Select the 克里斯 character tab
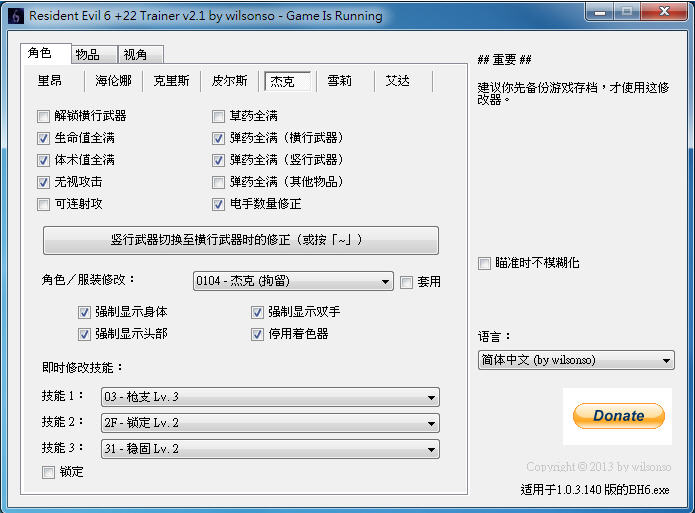 pyautogui.click(x=171, y=81)
